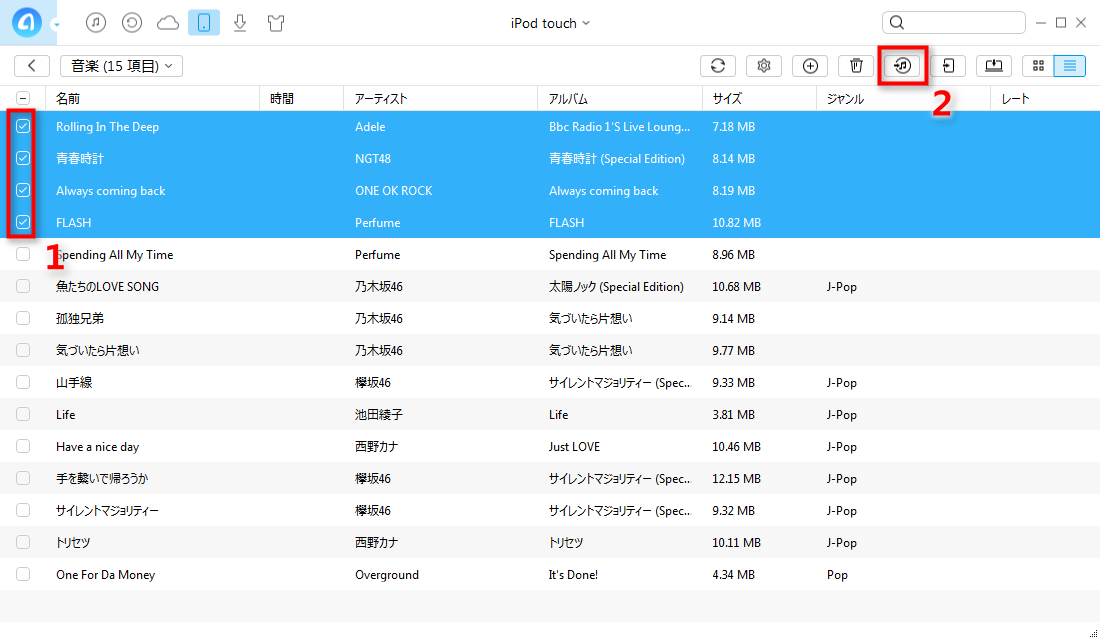Image resolution: width=1100 pixels, height=640 pixels.
Task: Uncheck Always coming back checkbox
Action: pyautogui.click(x=23, y=190)
